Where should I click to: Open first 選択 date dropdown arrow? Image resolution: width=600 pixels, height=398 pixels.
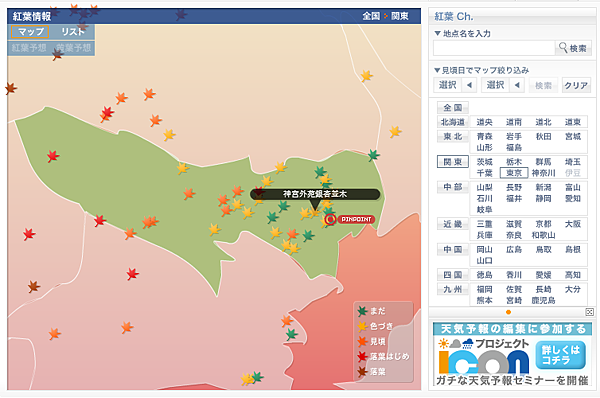tap(469, 85)
